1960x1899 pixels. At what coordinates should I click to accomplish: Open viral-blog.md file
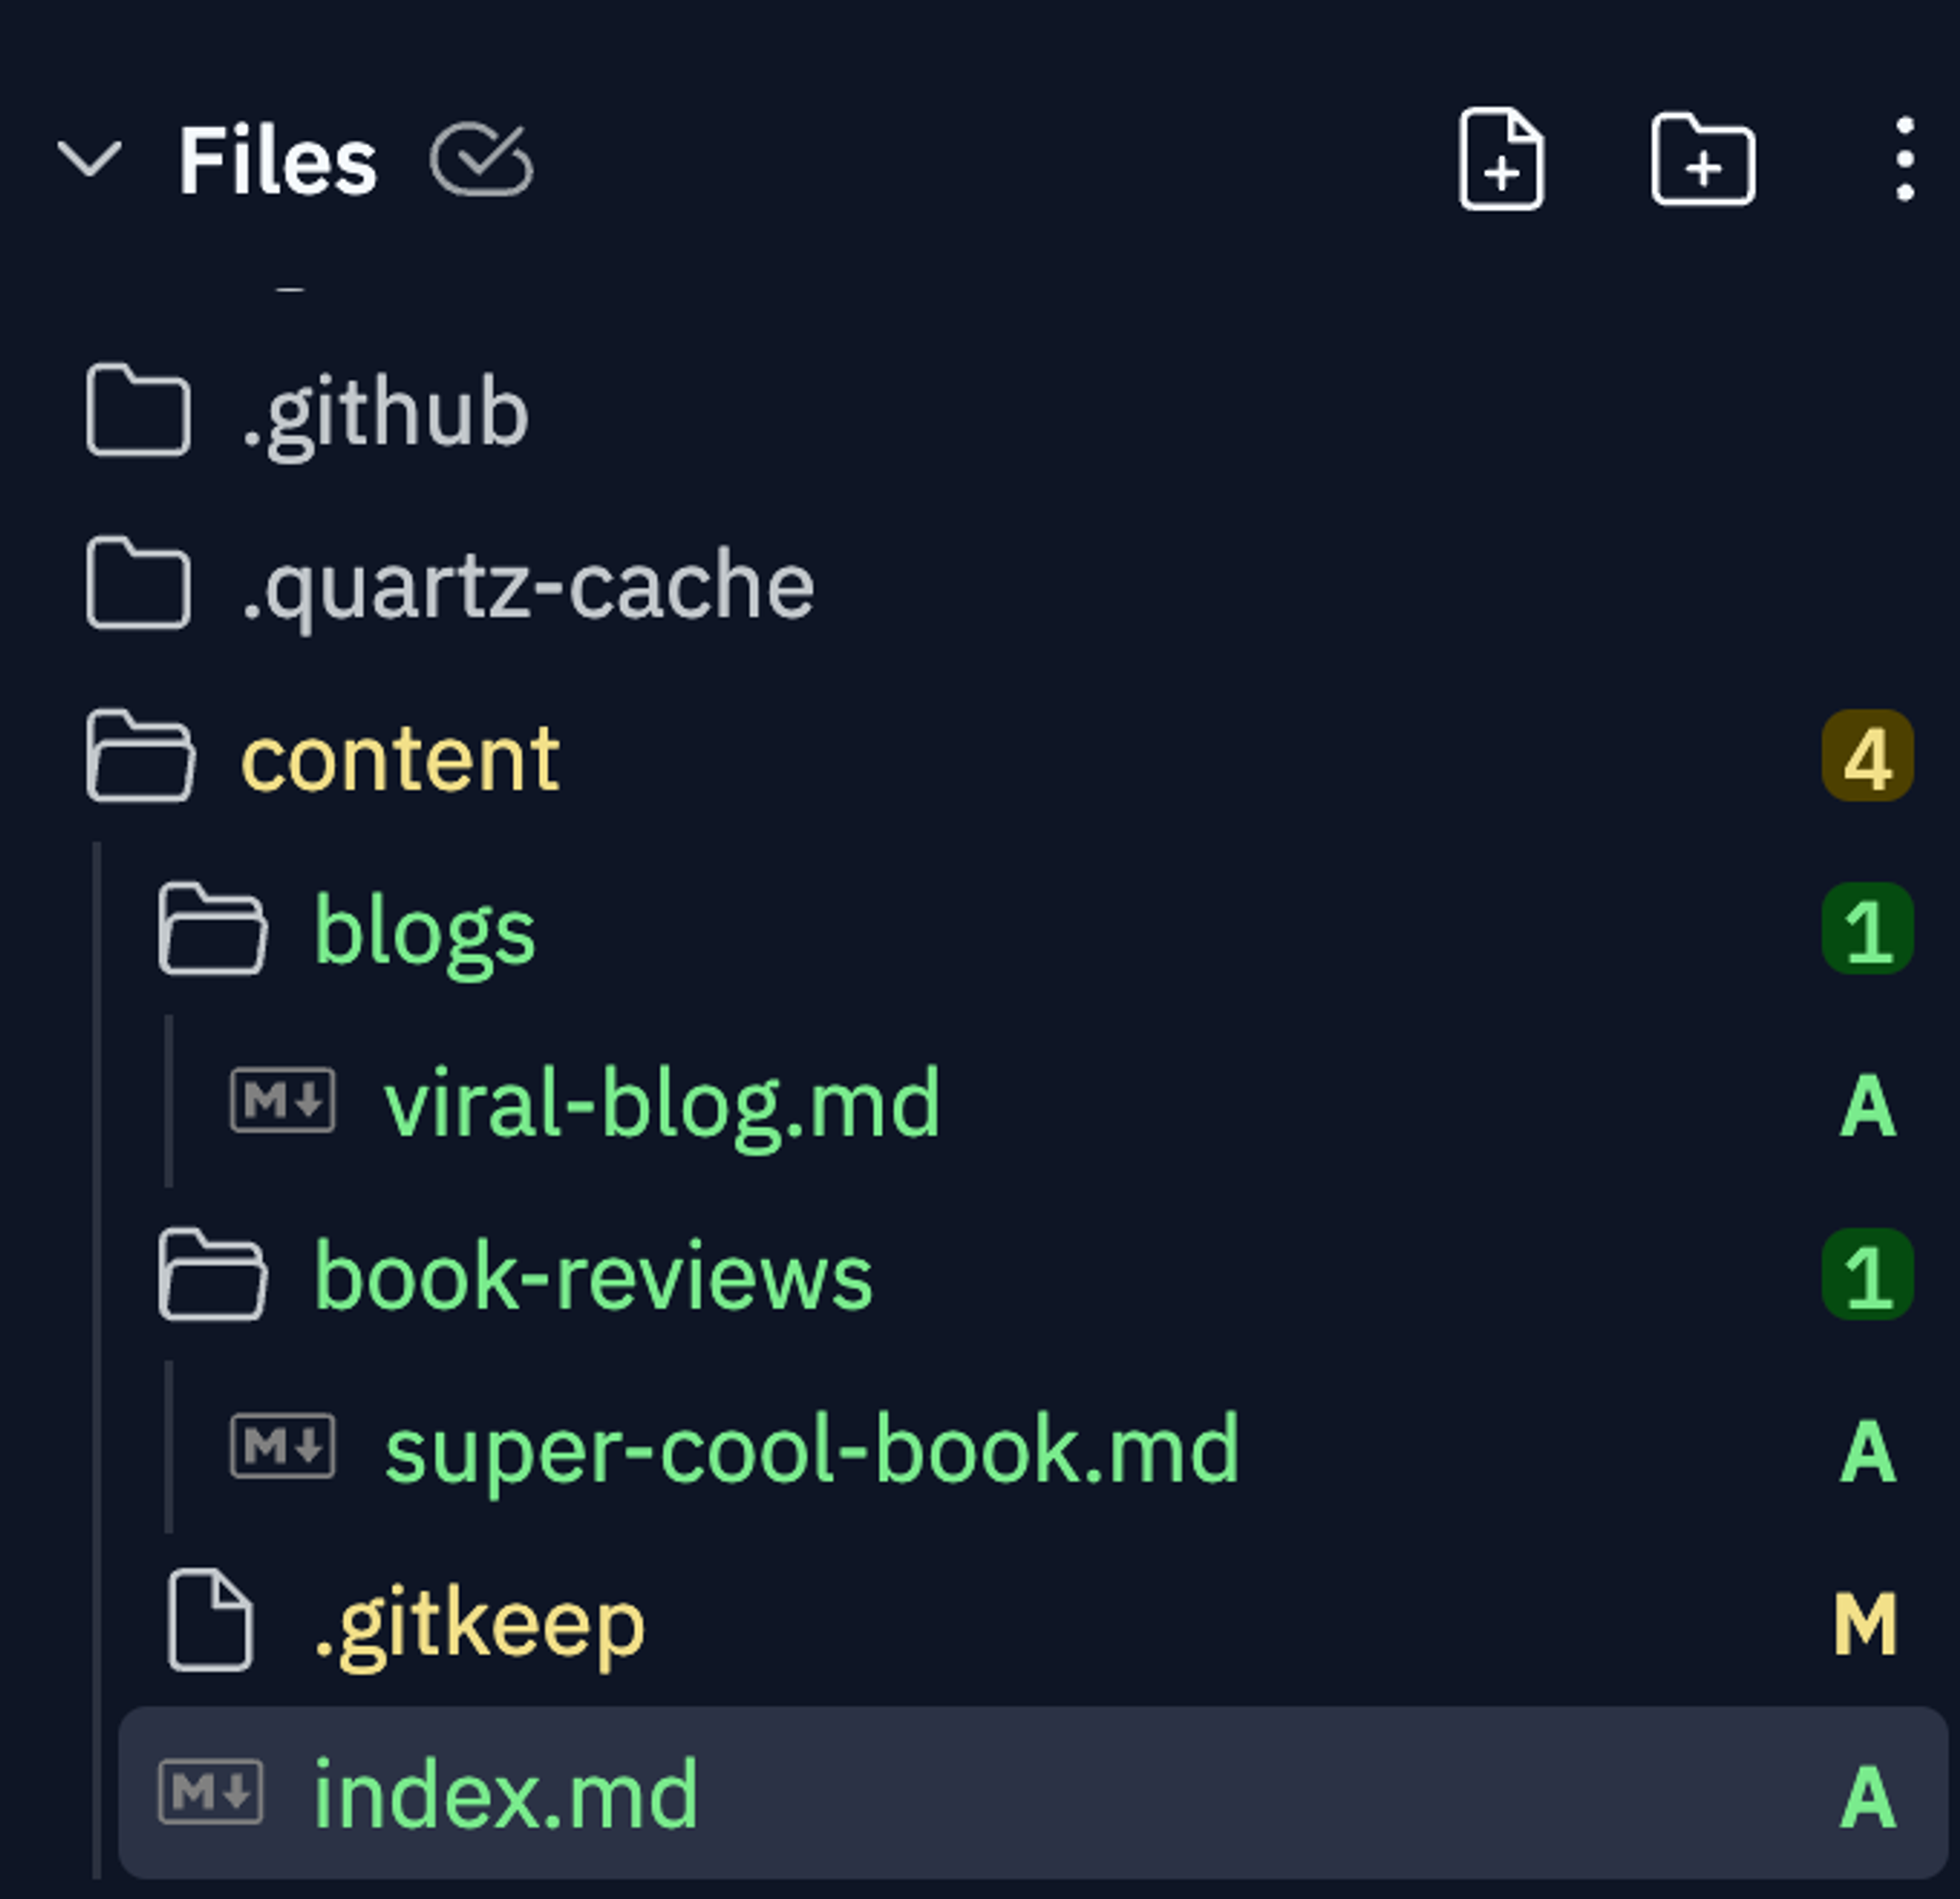click(x=661, y=1103)
